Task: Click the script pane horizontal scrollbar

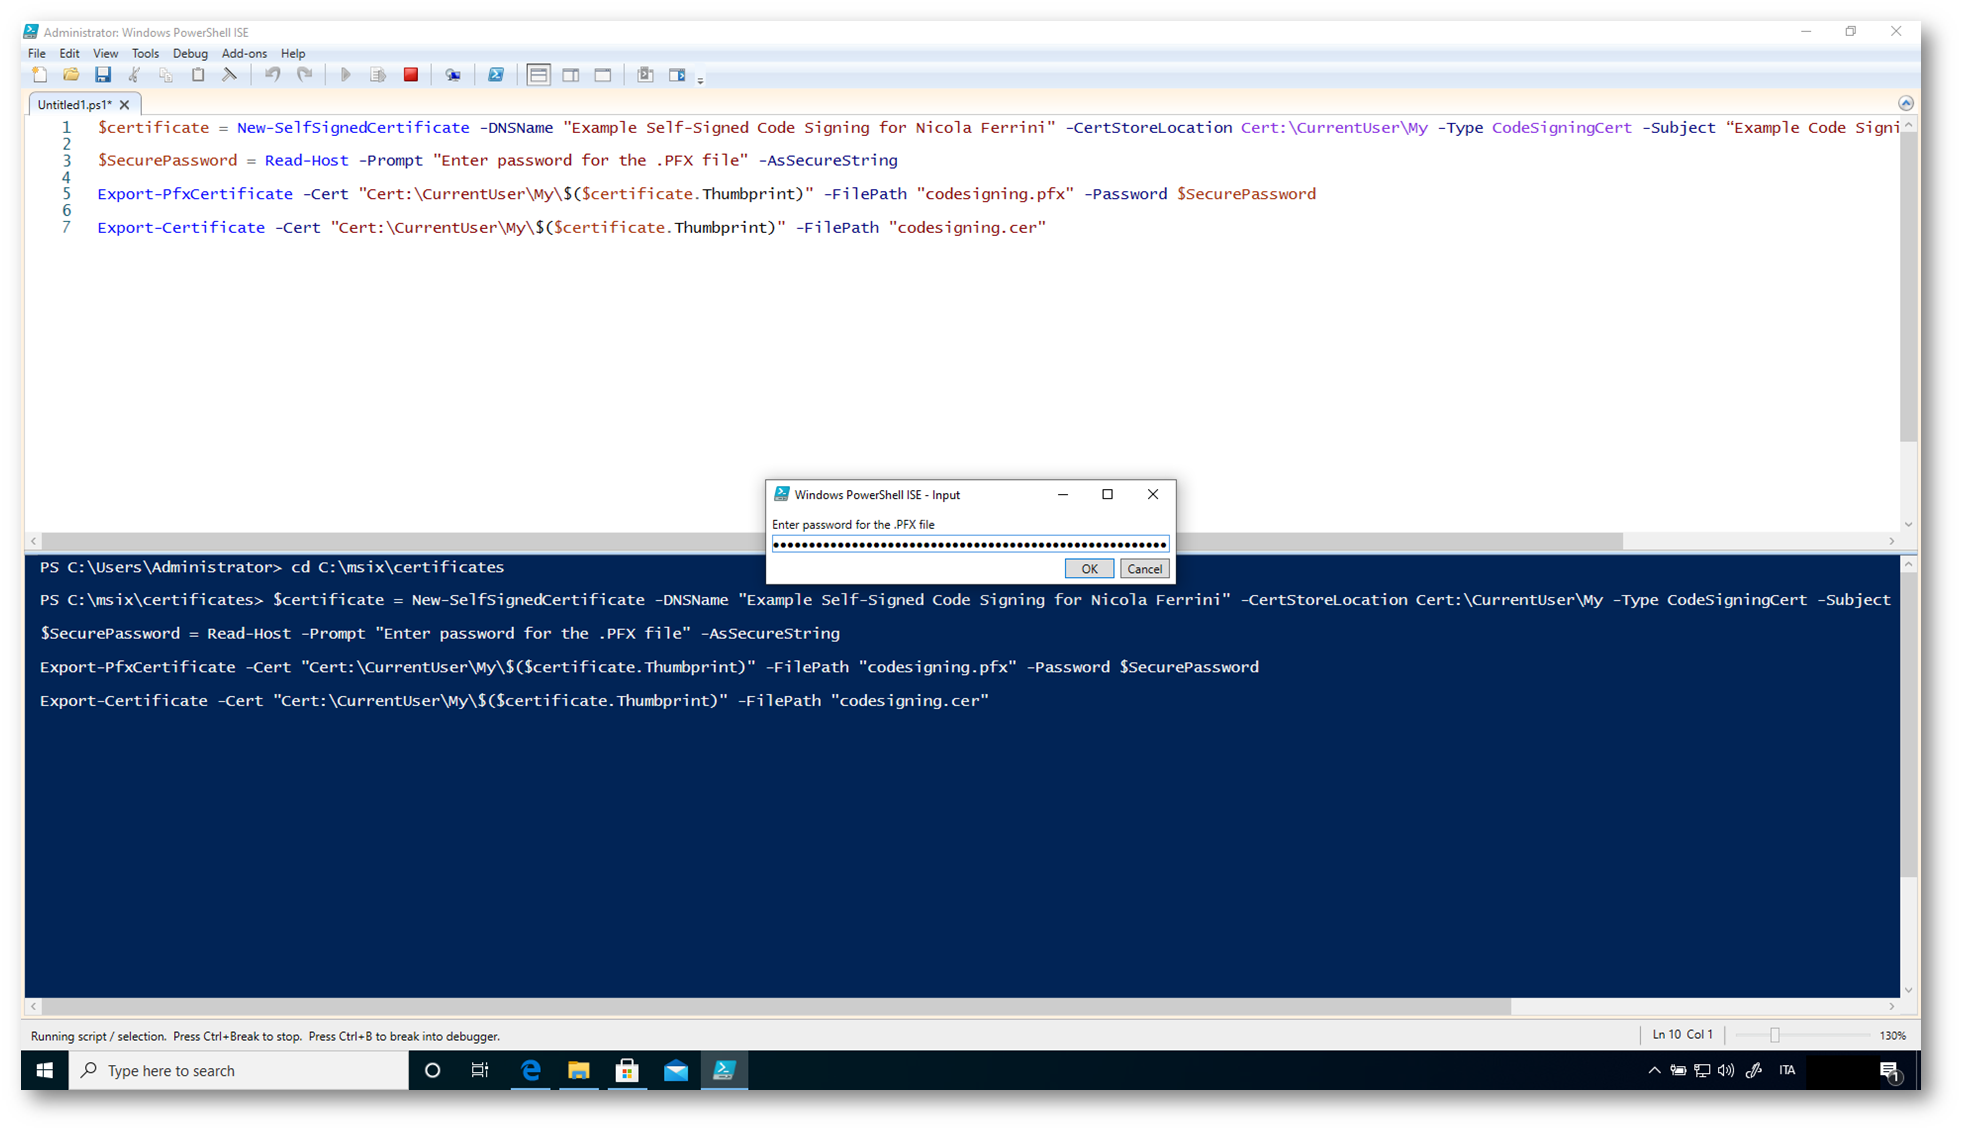Action: [x=833, y=541]
